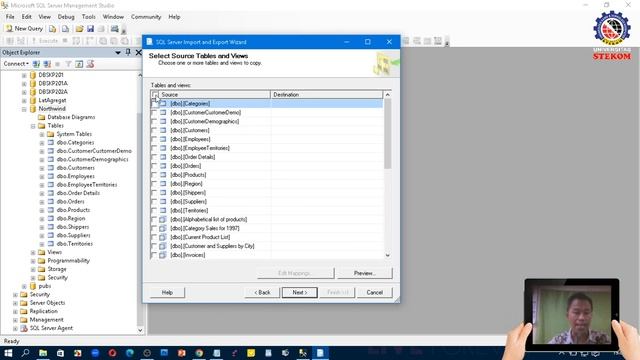Click the Destination column header
This screenshot has height=360, width=640.
point(327,95)
